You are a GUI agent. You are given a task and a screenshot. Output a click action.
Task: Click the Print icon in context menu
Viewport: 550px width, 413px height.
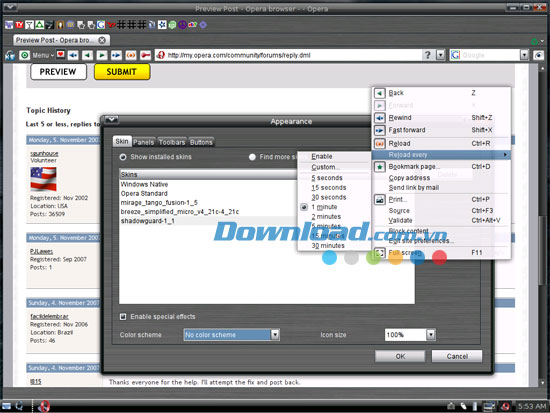[380, 200]
